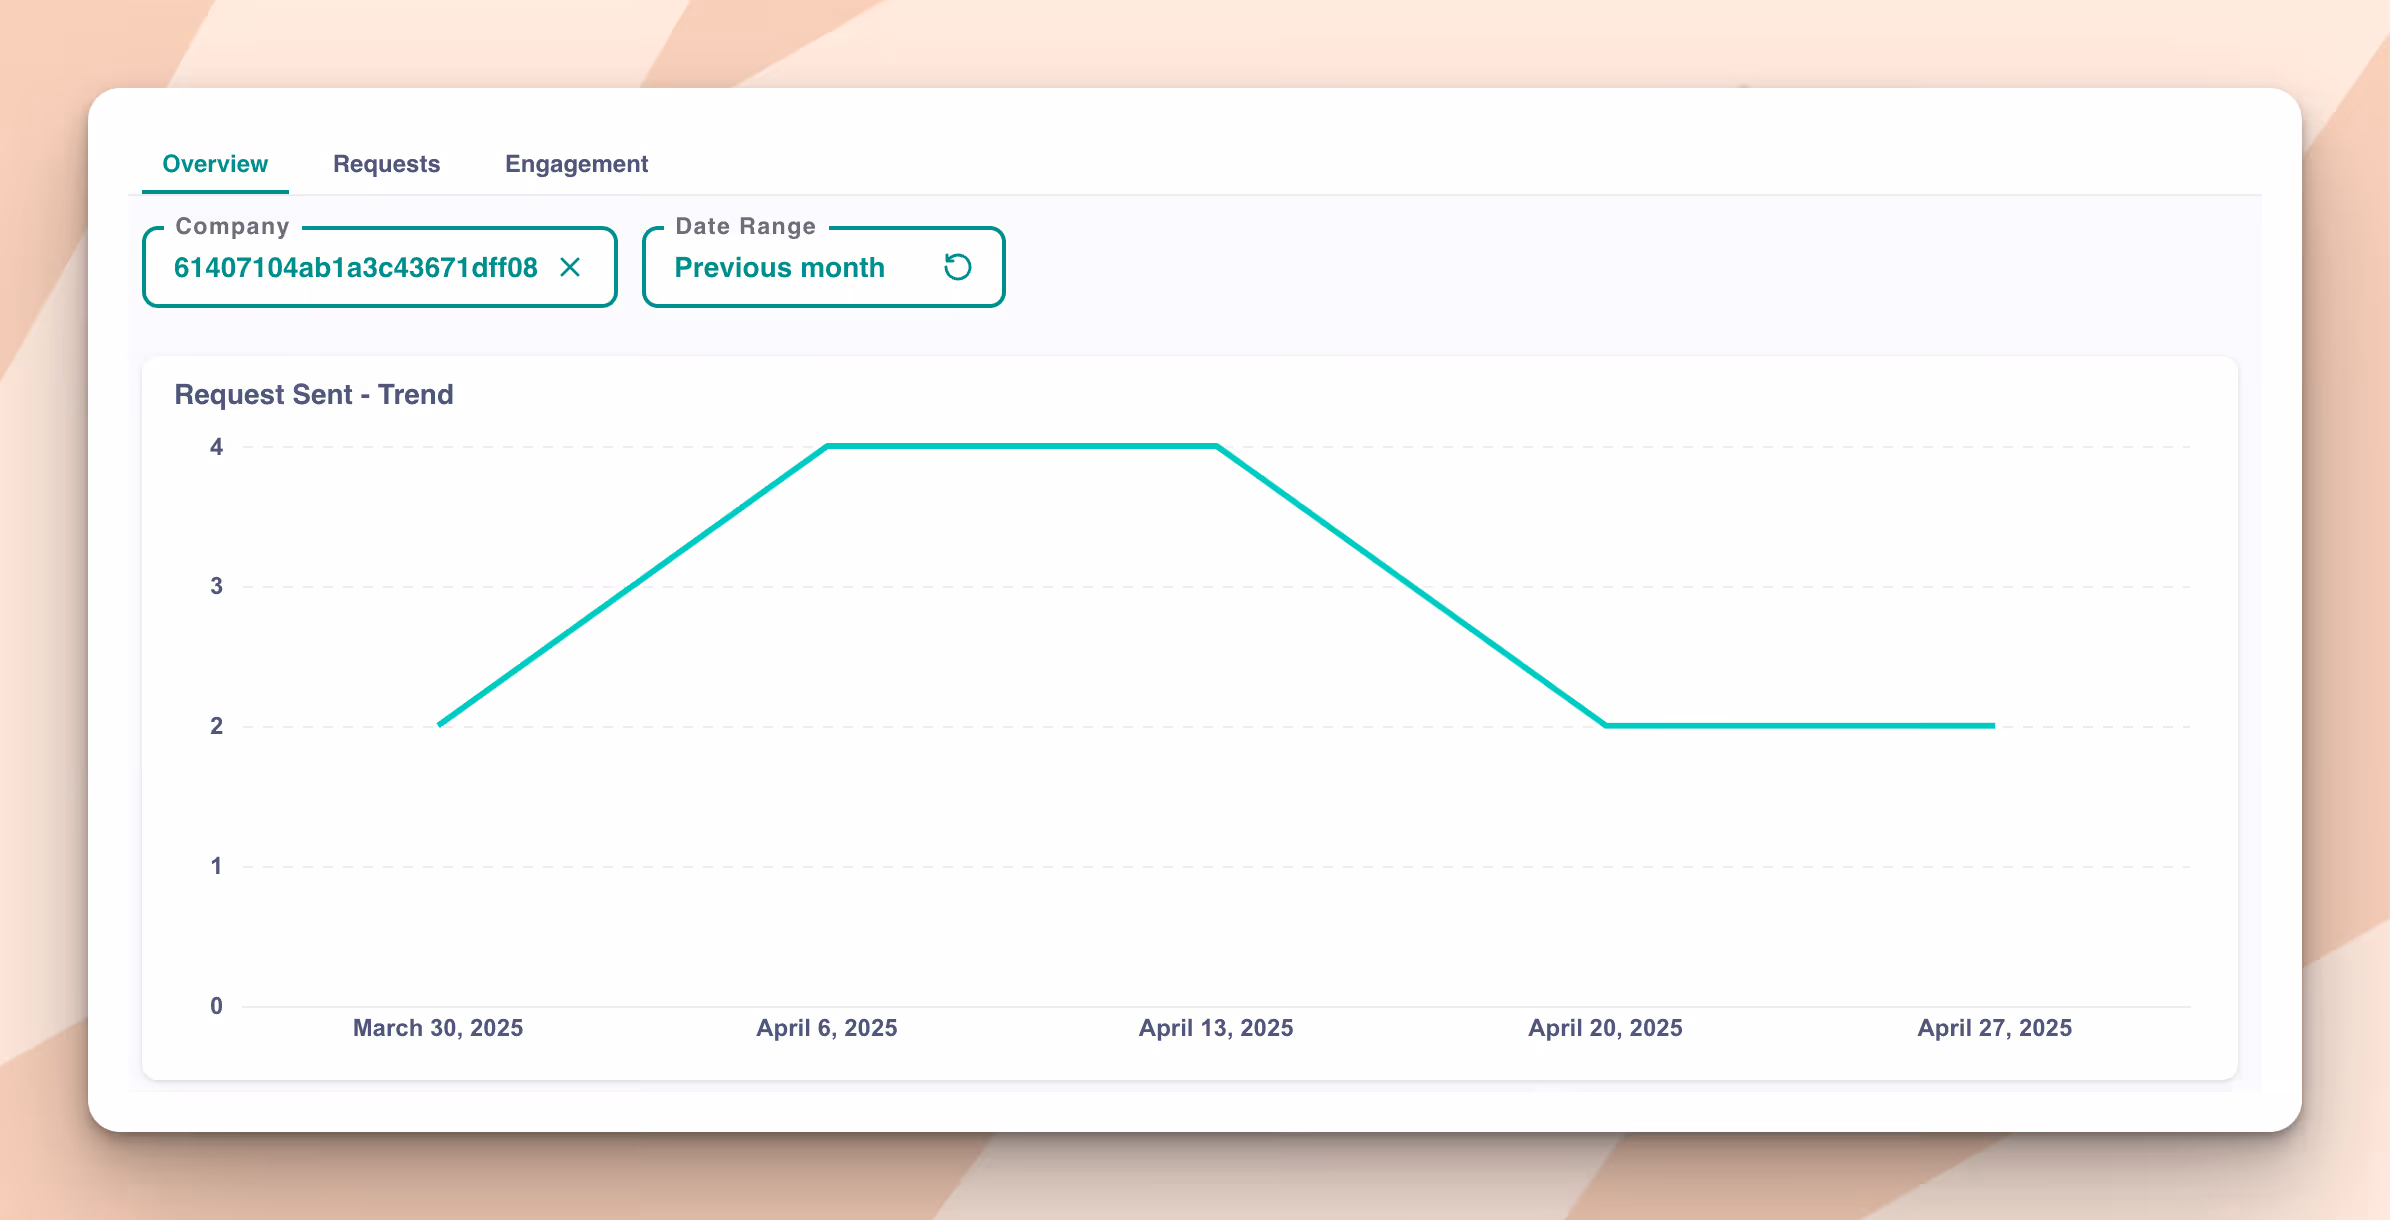The height and width of the screenshot is (1220, 2390).
Task: Click the trend line point at April 13, 2025
Action: tap(1216, 446)
